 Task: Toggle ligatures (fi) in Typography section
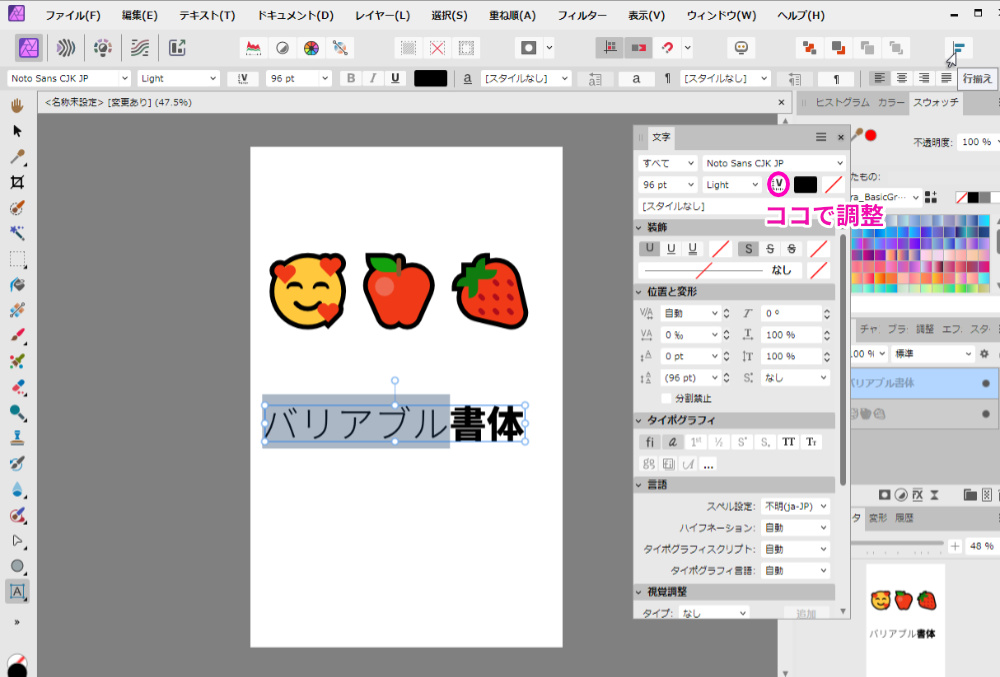point(649,441)
